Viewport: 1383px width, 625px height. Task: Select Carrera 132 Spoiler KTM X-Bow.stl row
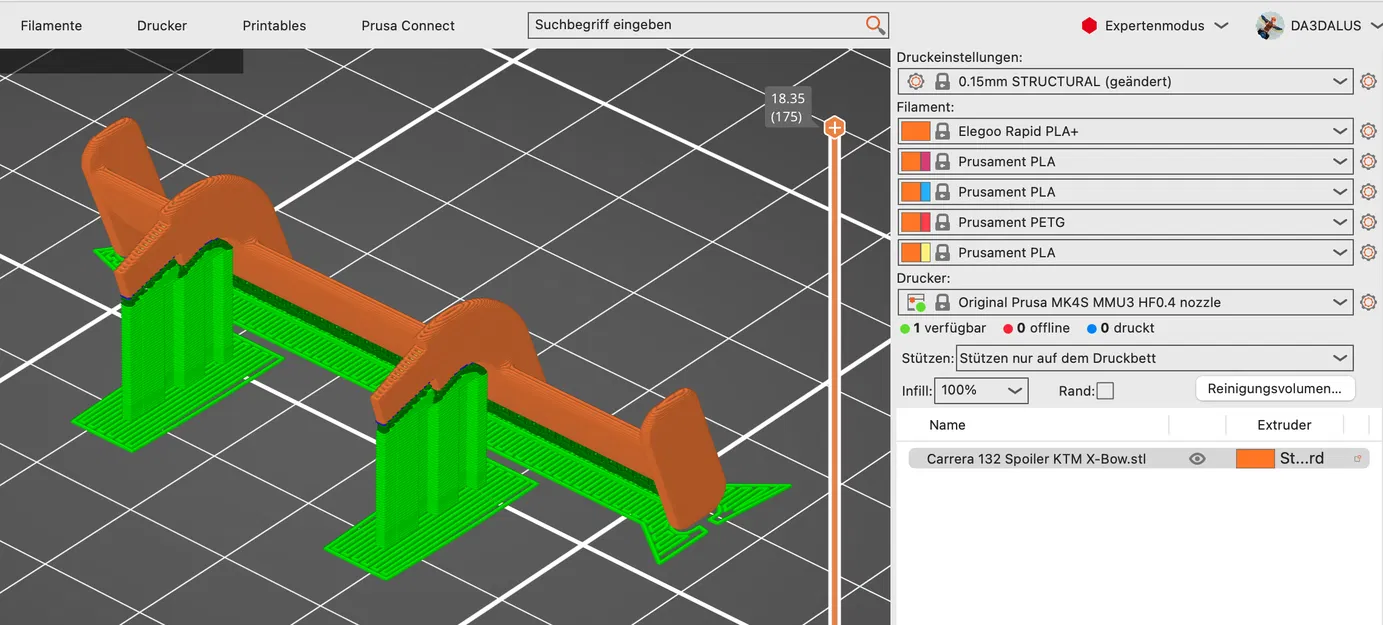tap(1138, 459)
